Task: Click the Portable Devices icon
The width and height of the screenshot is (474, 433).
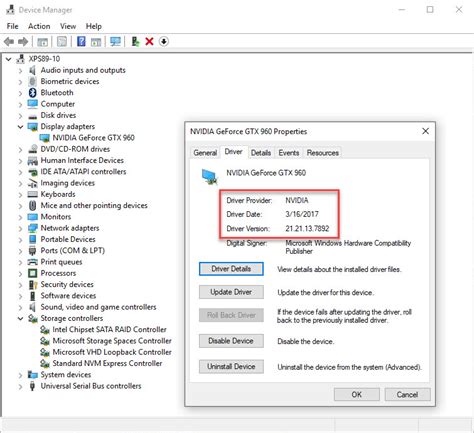Action: tap(32, 239)
